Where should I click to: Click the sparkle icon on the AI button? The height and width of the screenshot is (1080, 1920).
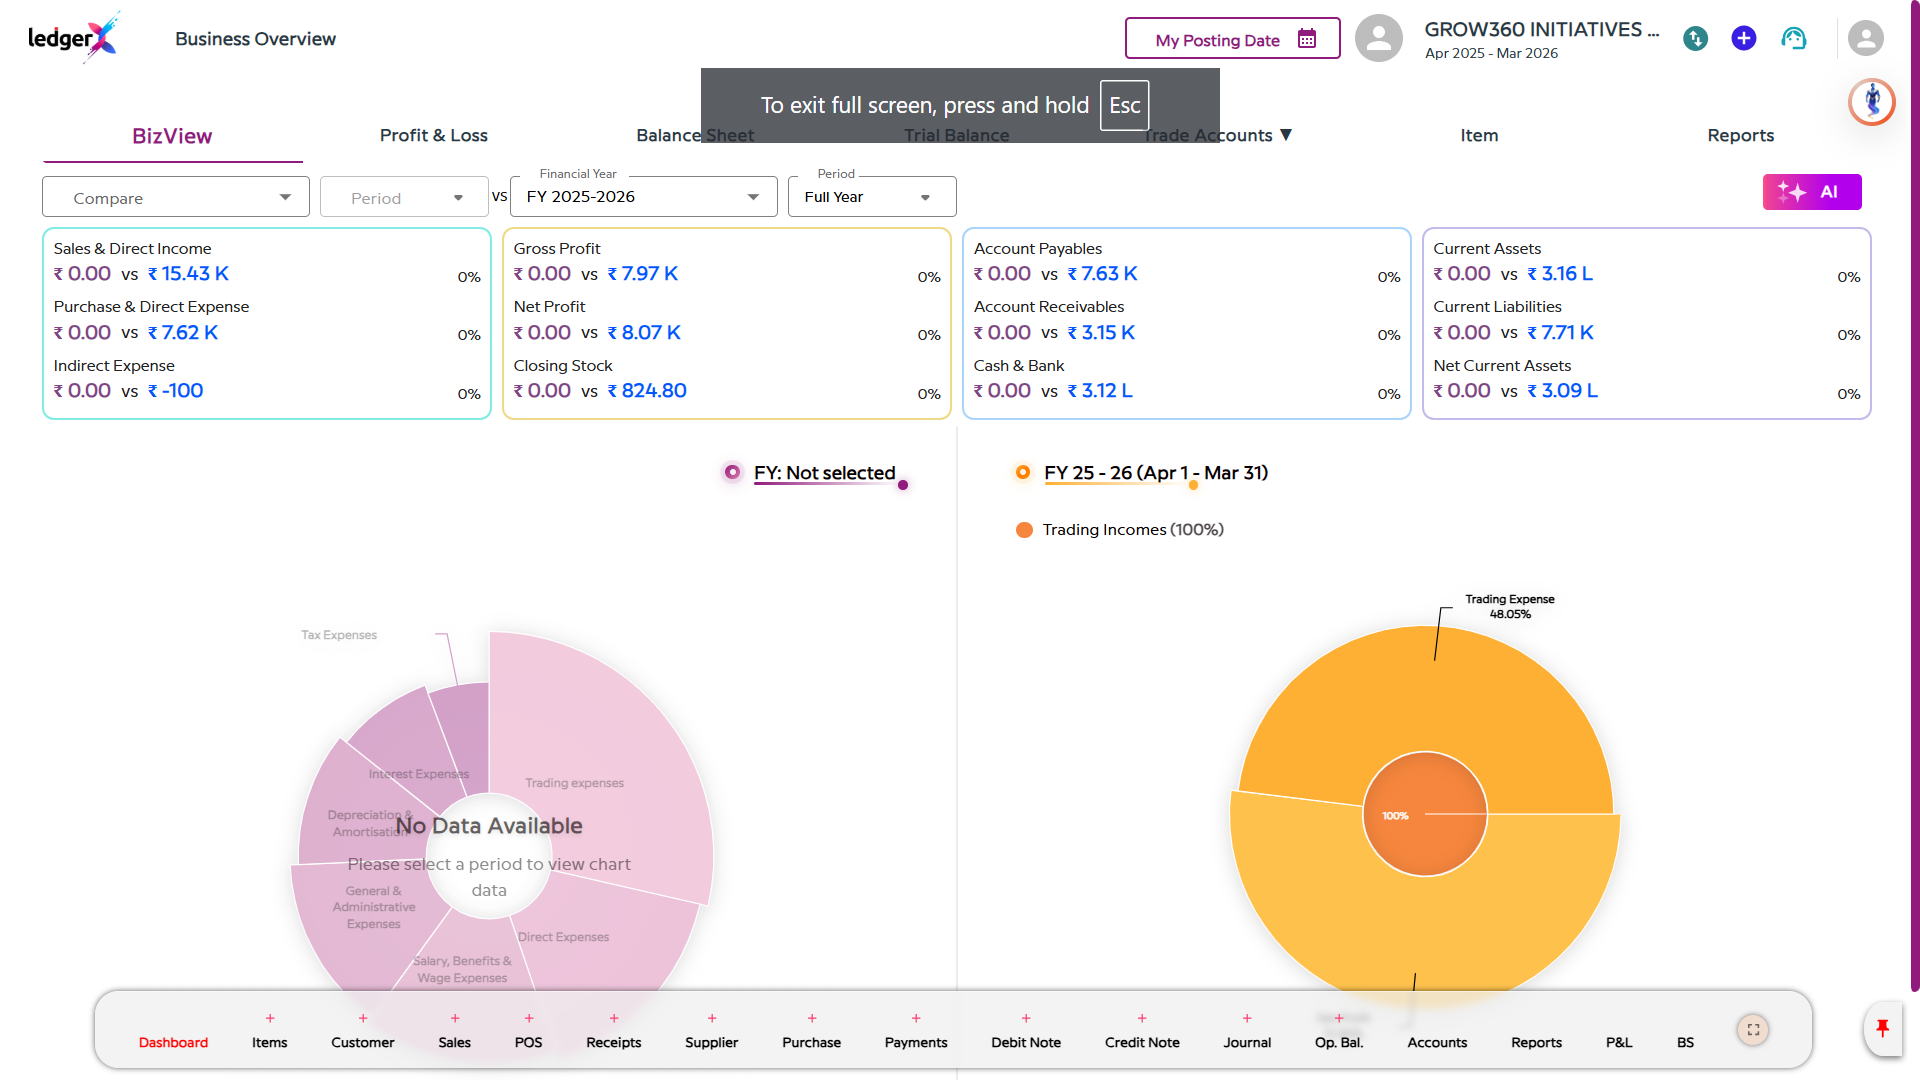[1791, 192]
